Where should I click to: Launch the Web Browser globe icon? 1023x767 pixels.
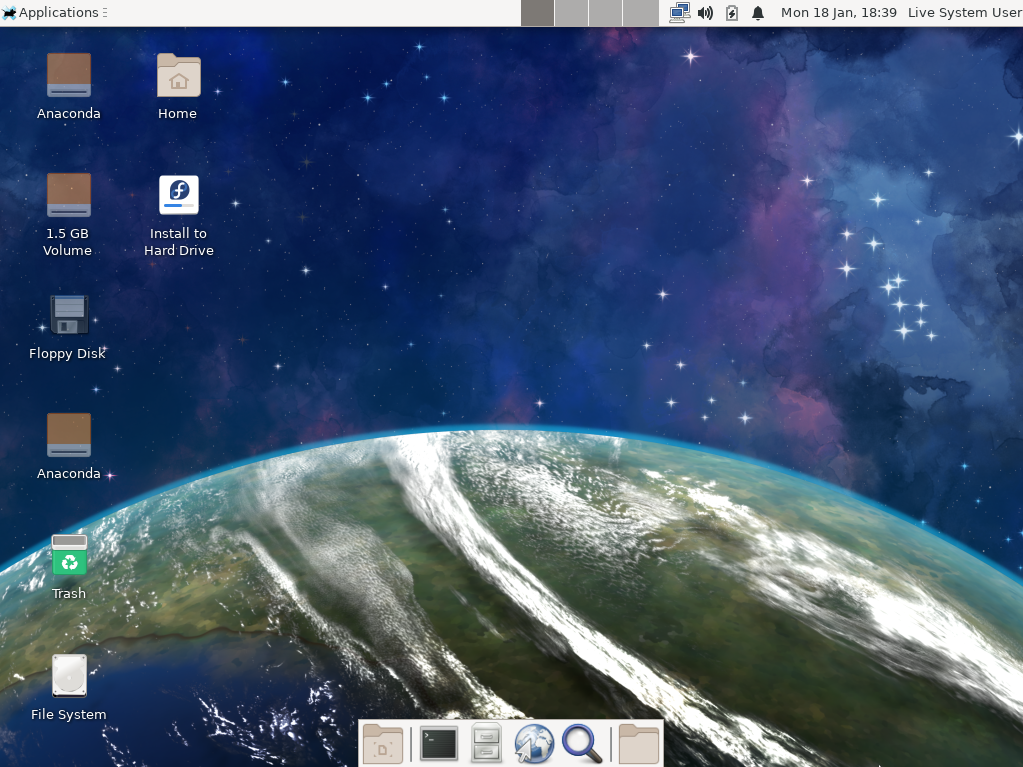point(534,744)
